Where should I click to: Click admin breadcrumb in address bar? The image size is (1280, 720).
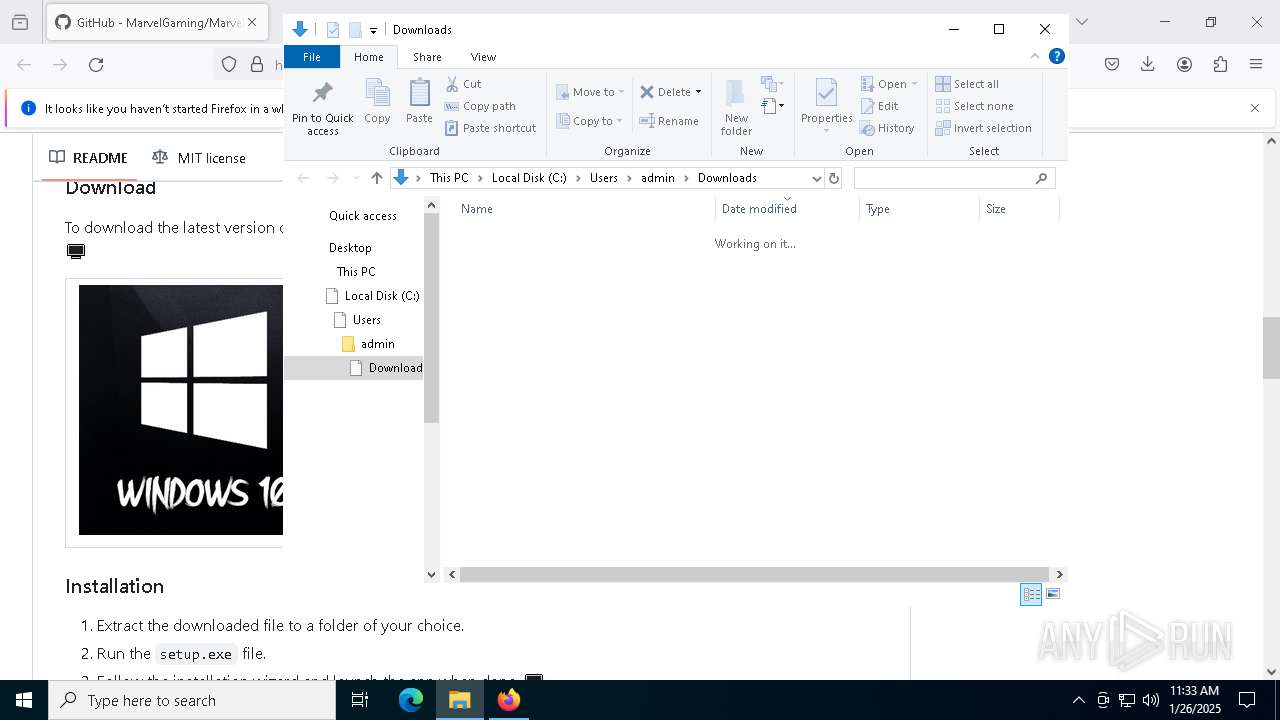click(x=658, y=178)
